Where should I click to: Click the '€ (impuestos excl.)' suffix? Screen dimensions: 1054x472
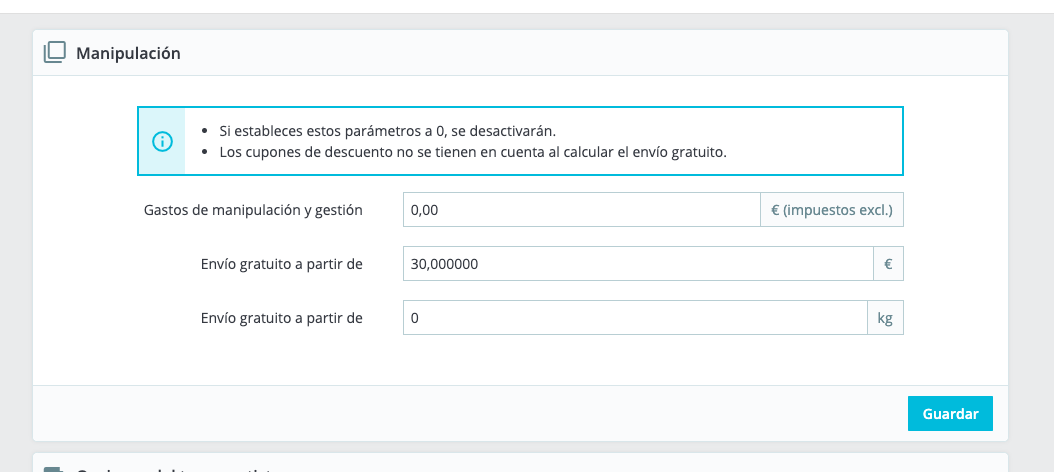click(x=832, y=210)
